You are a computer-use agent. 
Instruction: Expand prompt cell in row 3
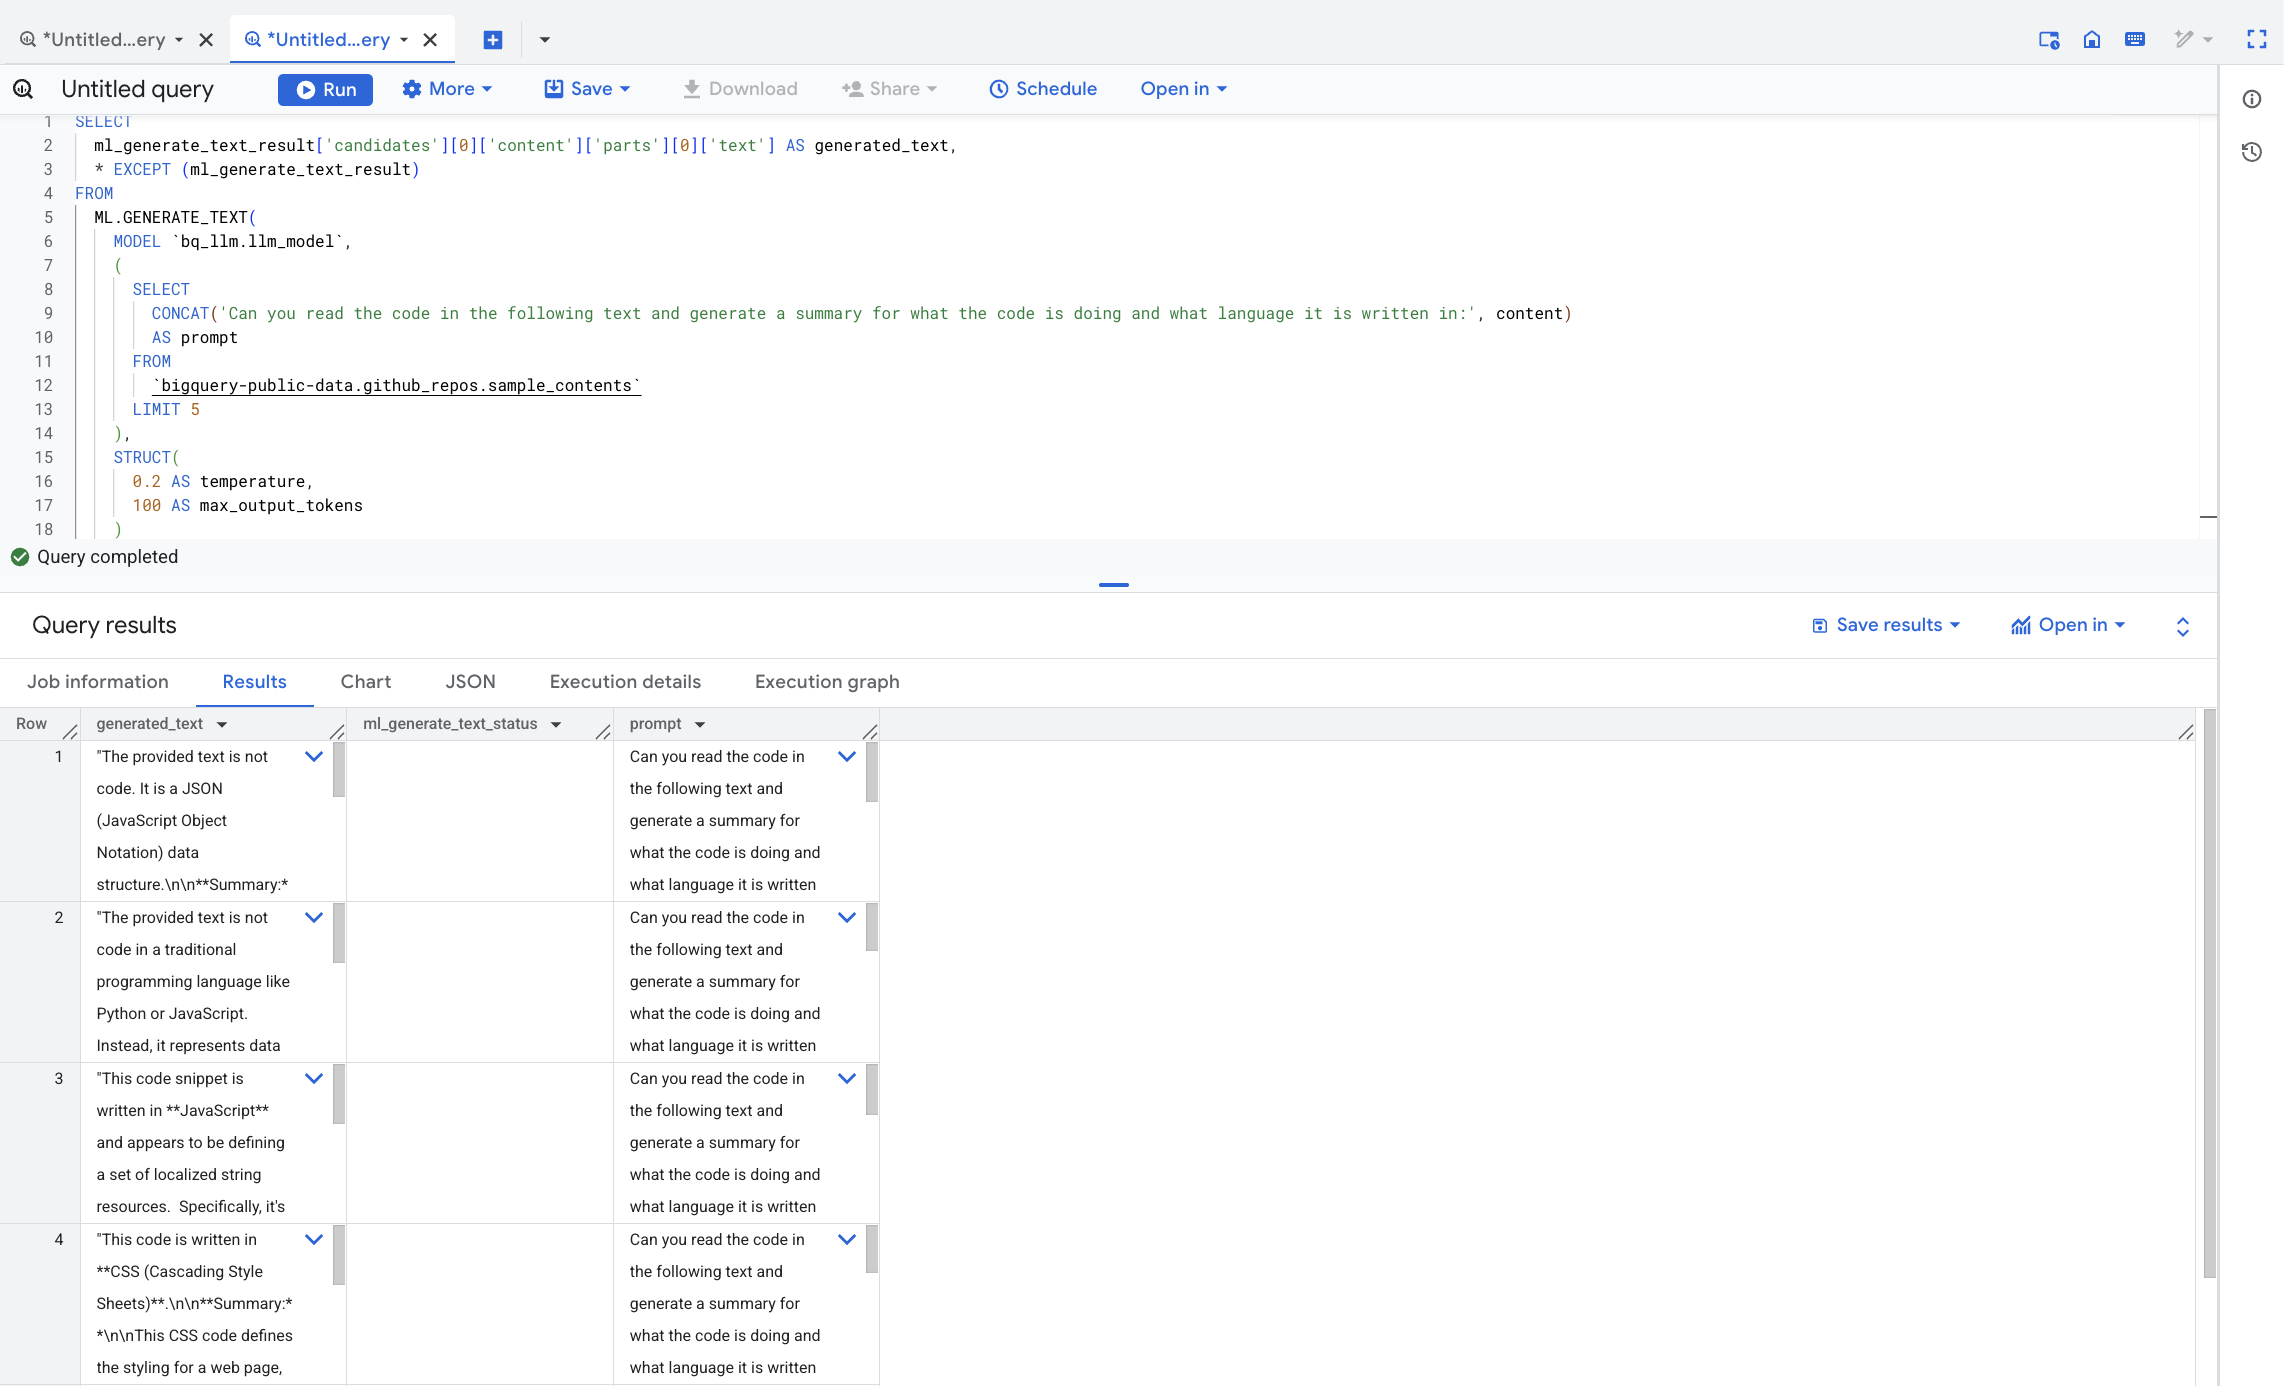click(847, 1079)
